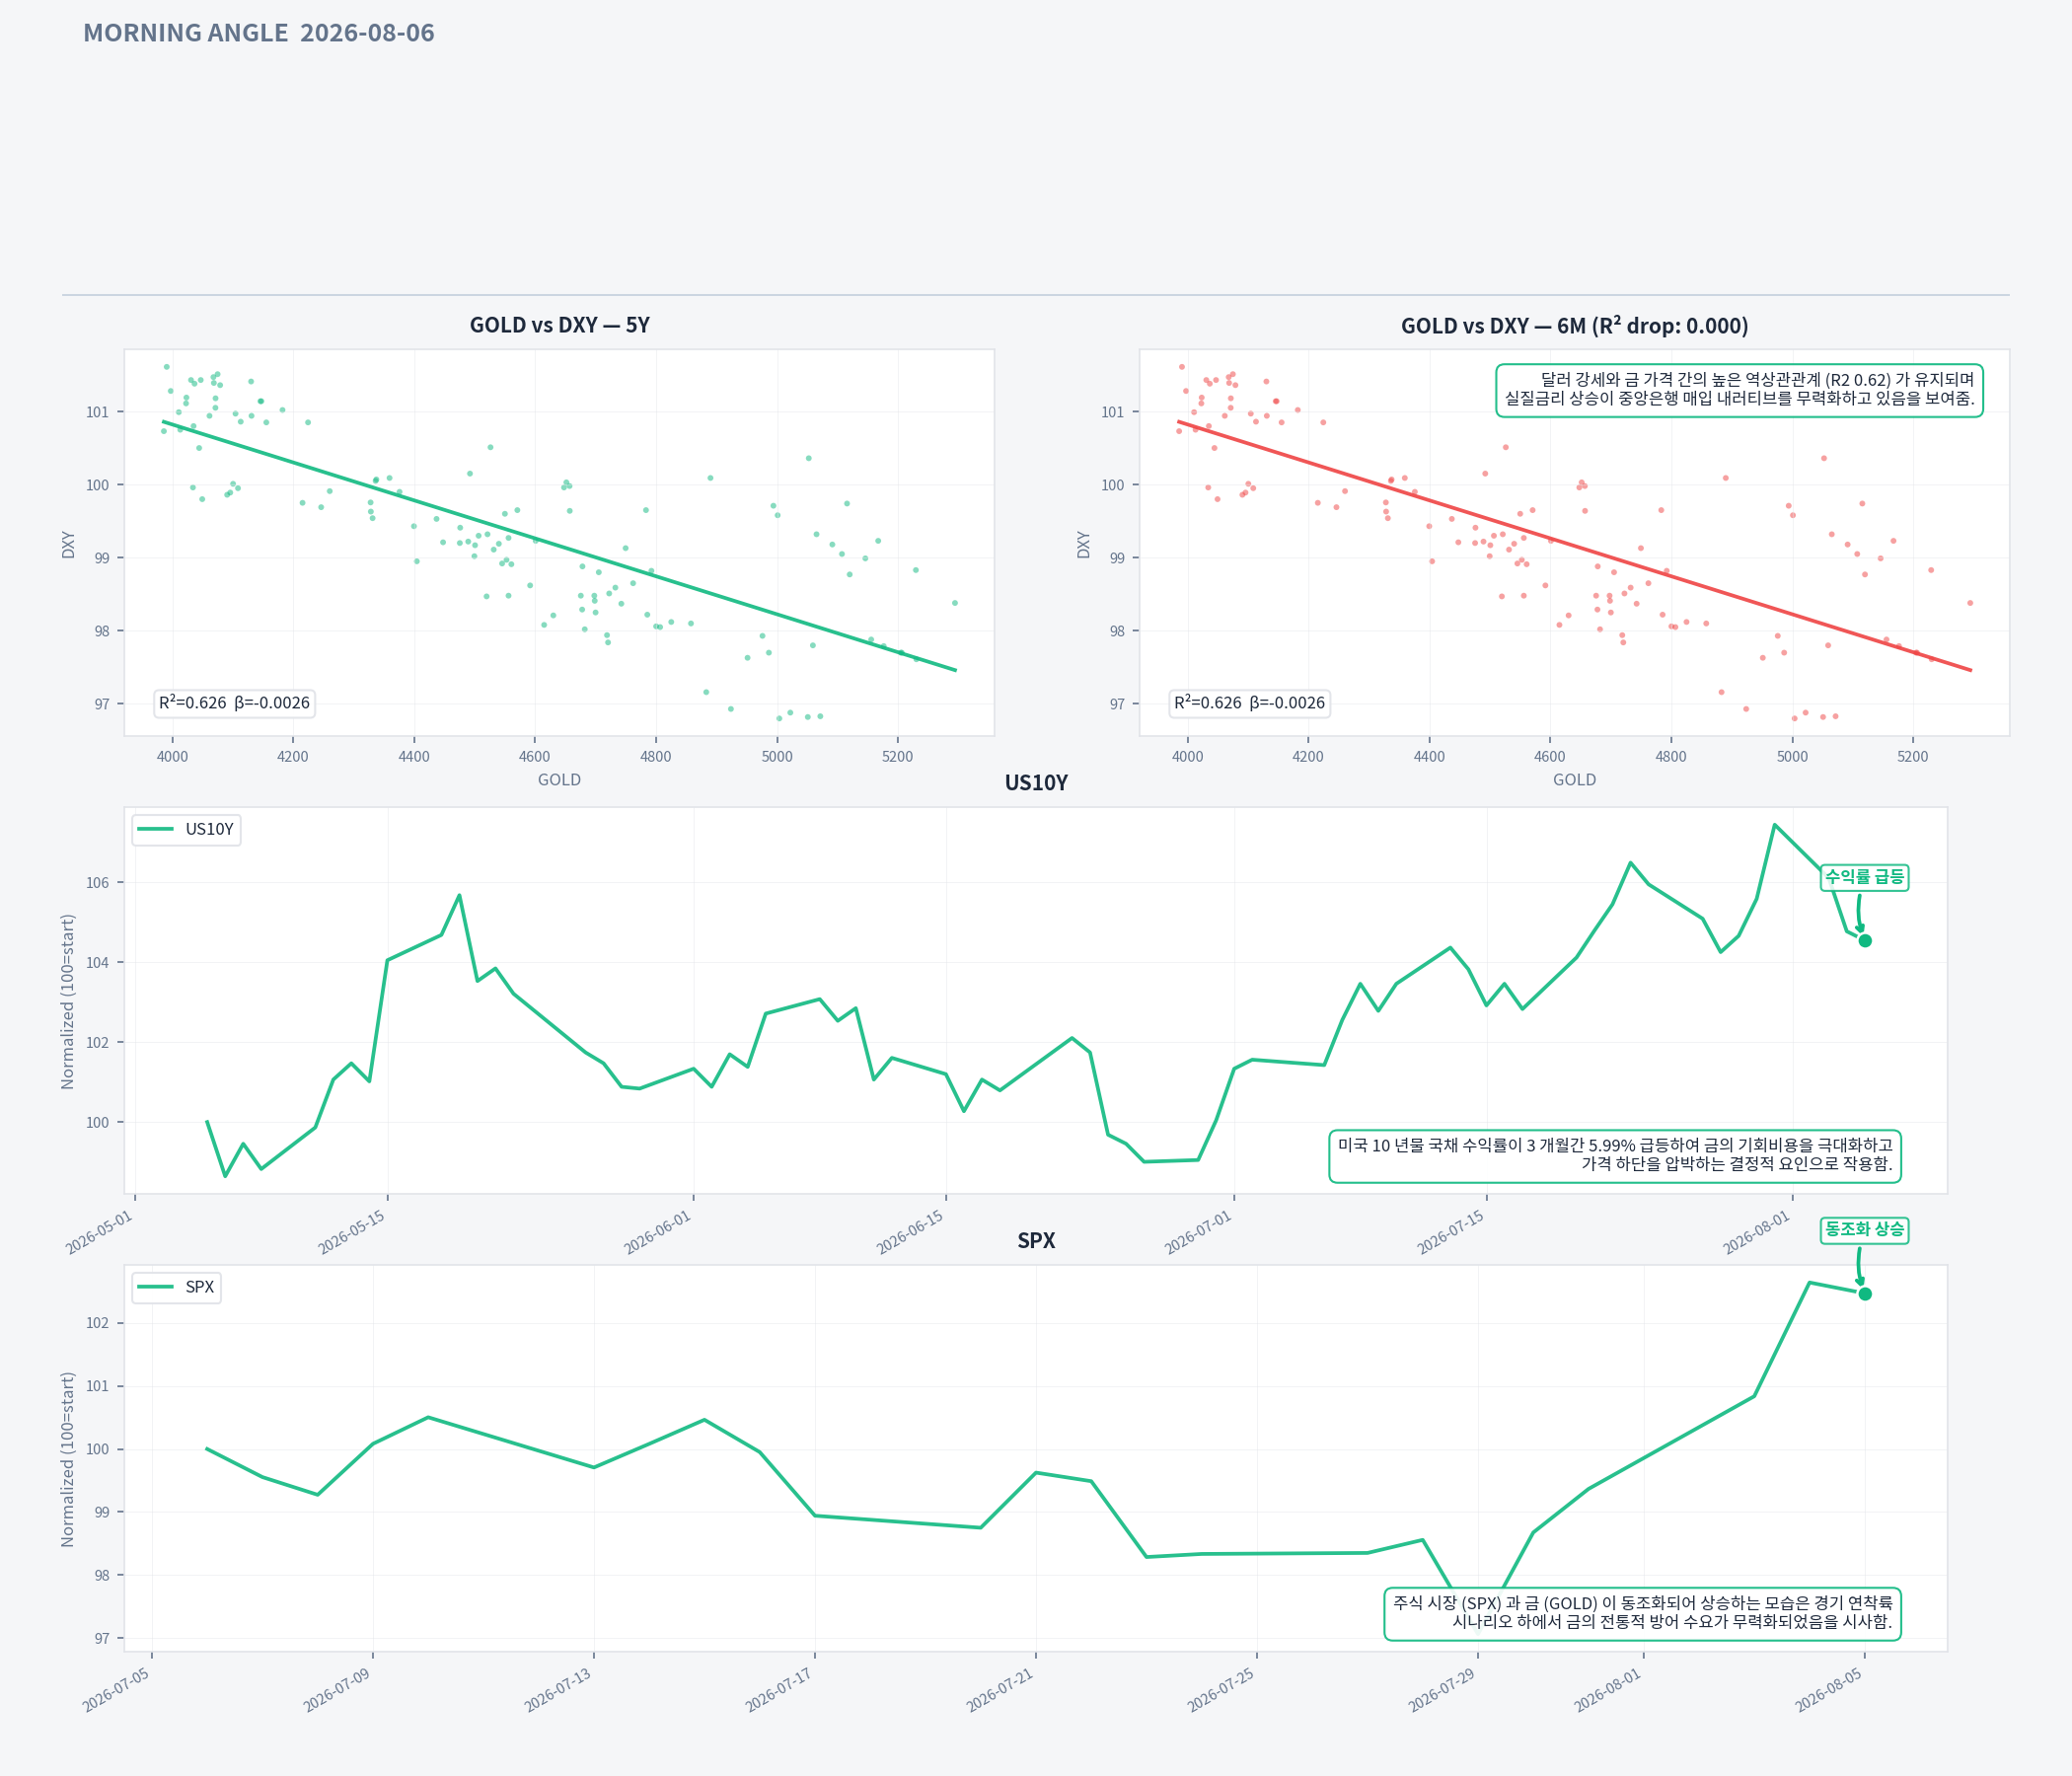Click the R²=0.626 stat box in the 6M chart
The height and width of the screenshot is (1776, 2072).
tap(1249, 703)
